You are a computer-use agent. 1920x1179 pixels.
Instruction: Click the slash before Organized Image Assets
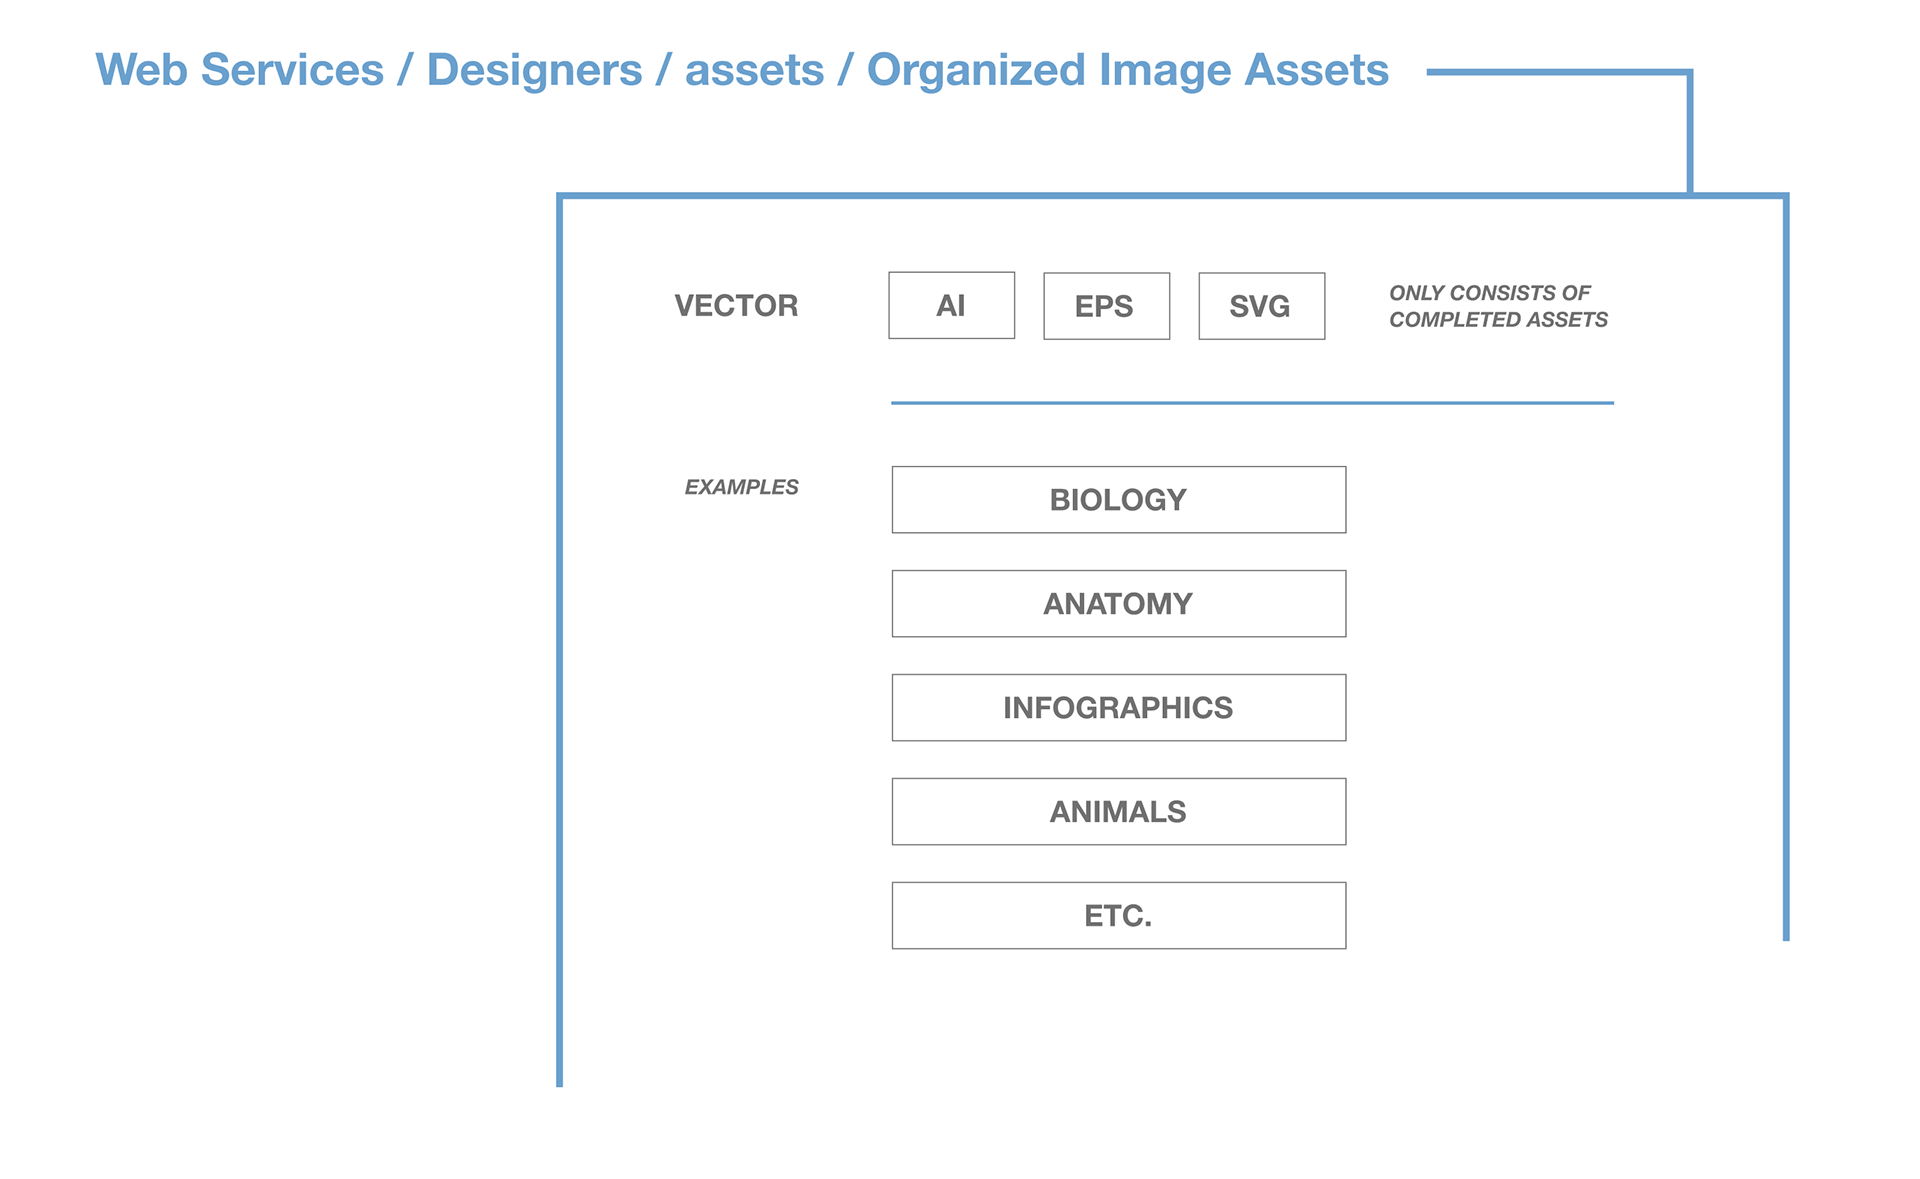click(845, 70)
